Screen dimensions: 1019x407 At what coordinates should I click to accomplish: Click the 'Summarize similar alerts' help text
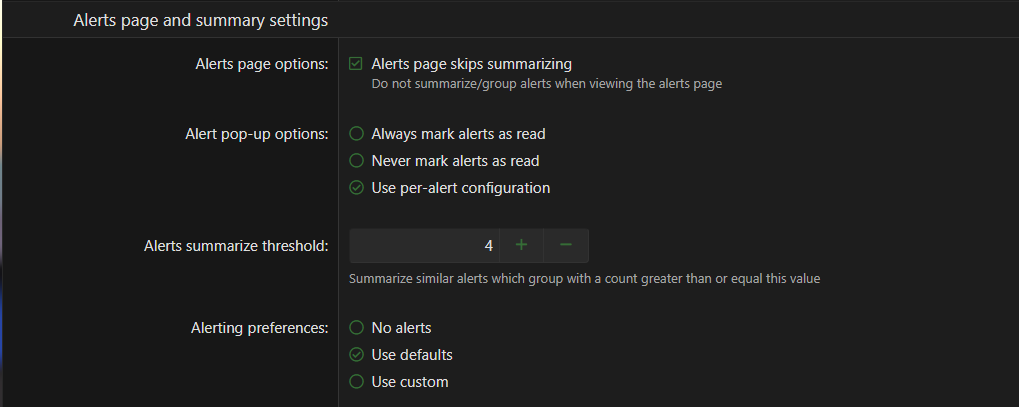point(584,279)
